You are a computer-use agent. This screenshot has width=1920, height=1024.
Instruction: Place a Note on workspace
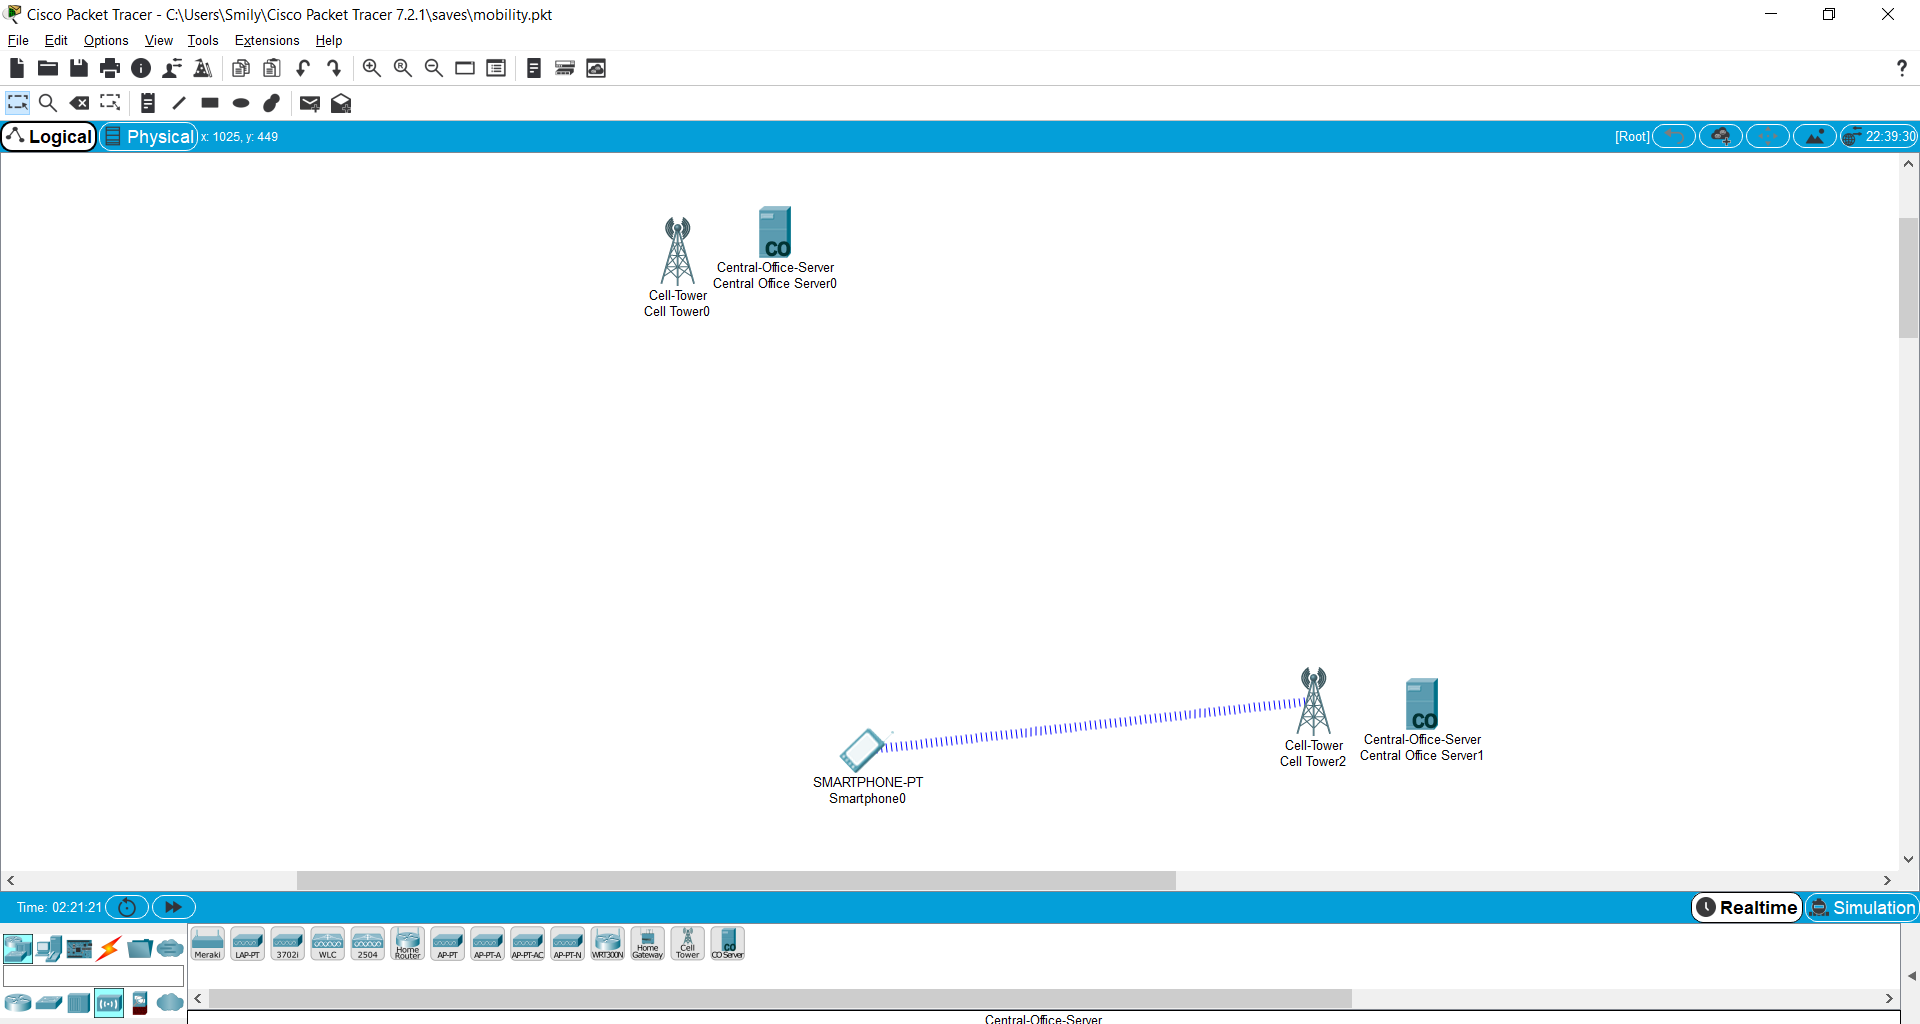pos(148,103)
